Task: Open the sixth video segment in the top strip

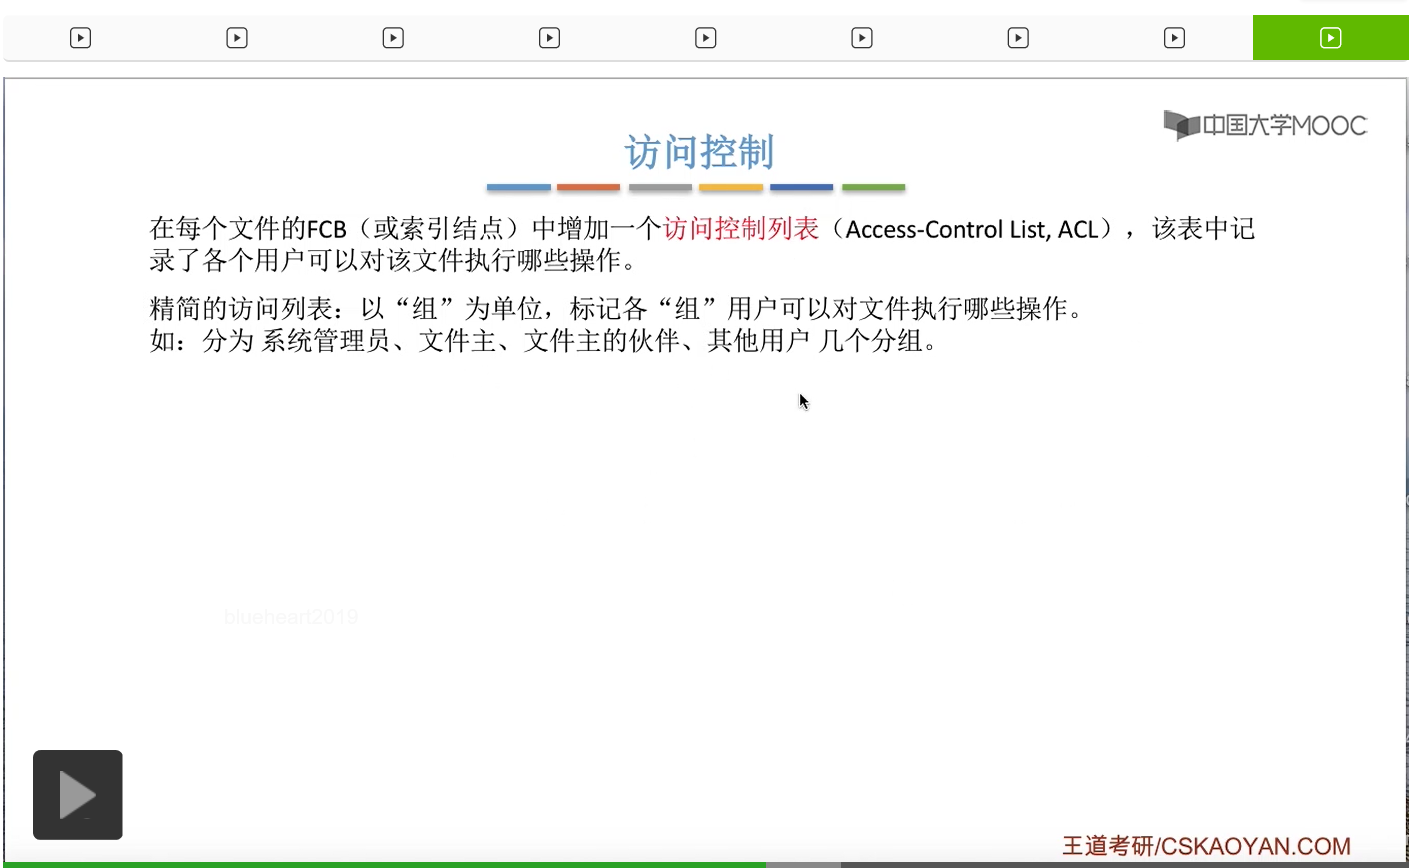Action: (861, 38)
